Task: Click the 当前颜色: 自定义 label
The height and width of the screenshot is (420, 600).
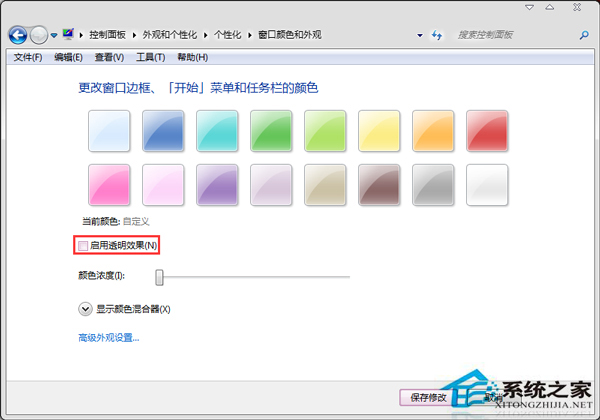Action: [116, 221]
